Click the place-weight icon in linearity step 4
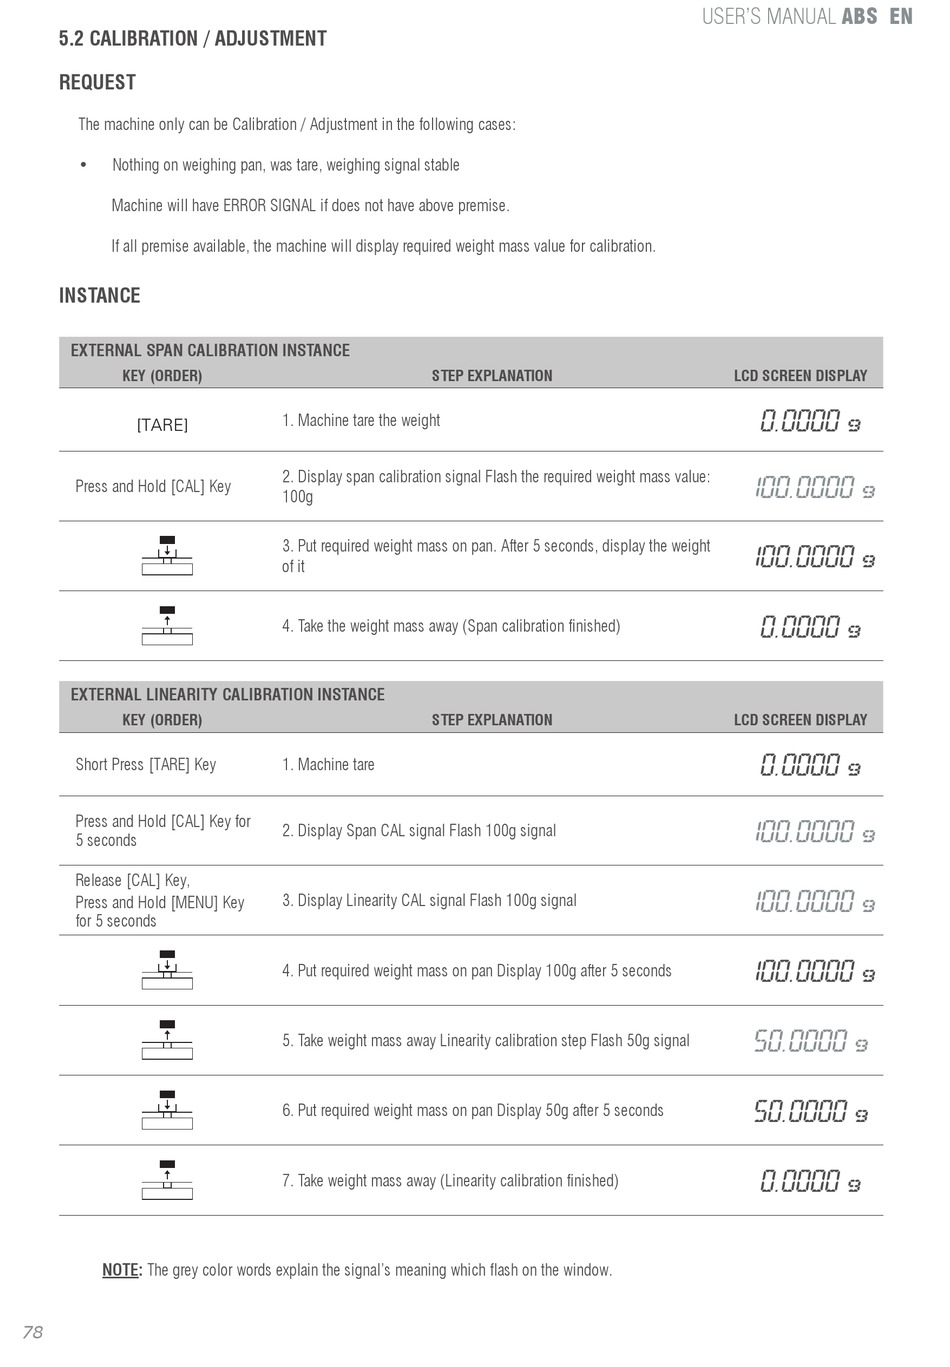This screenshot has width=950, height=1367. point(167,970)
